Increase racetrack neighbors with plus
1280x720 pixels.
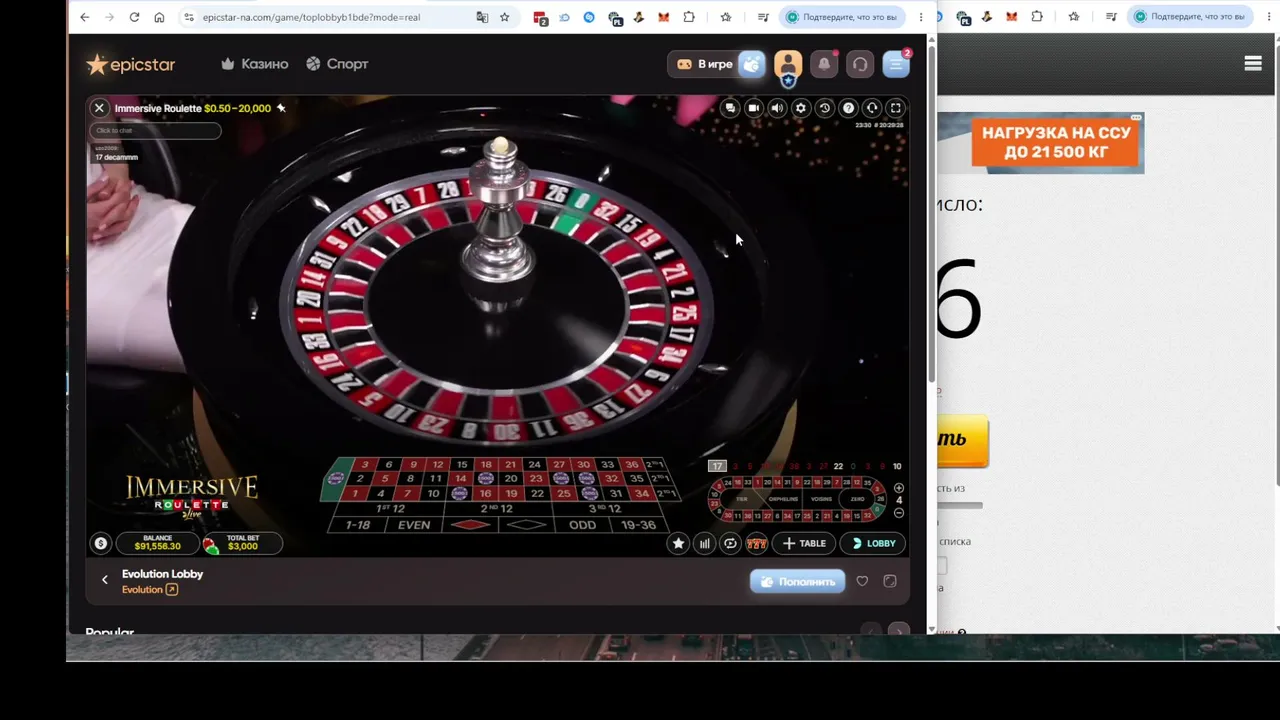[898, 488]
